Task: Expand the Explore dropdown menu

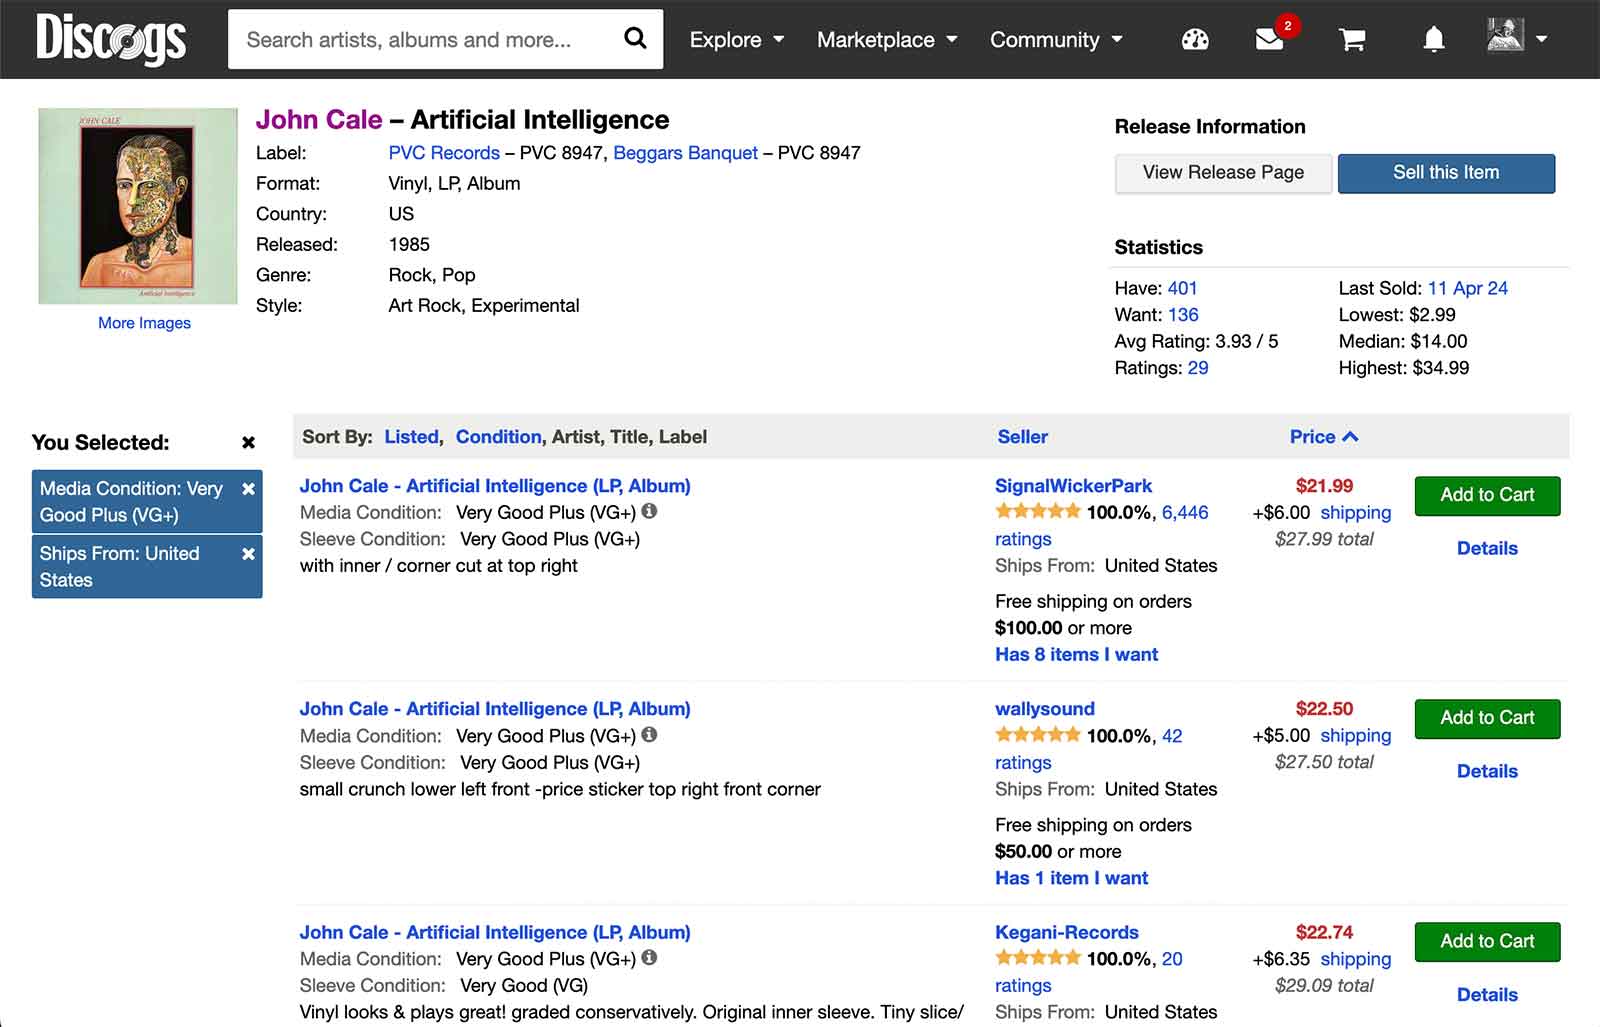Action: 736,40
